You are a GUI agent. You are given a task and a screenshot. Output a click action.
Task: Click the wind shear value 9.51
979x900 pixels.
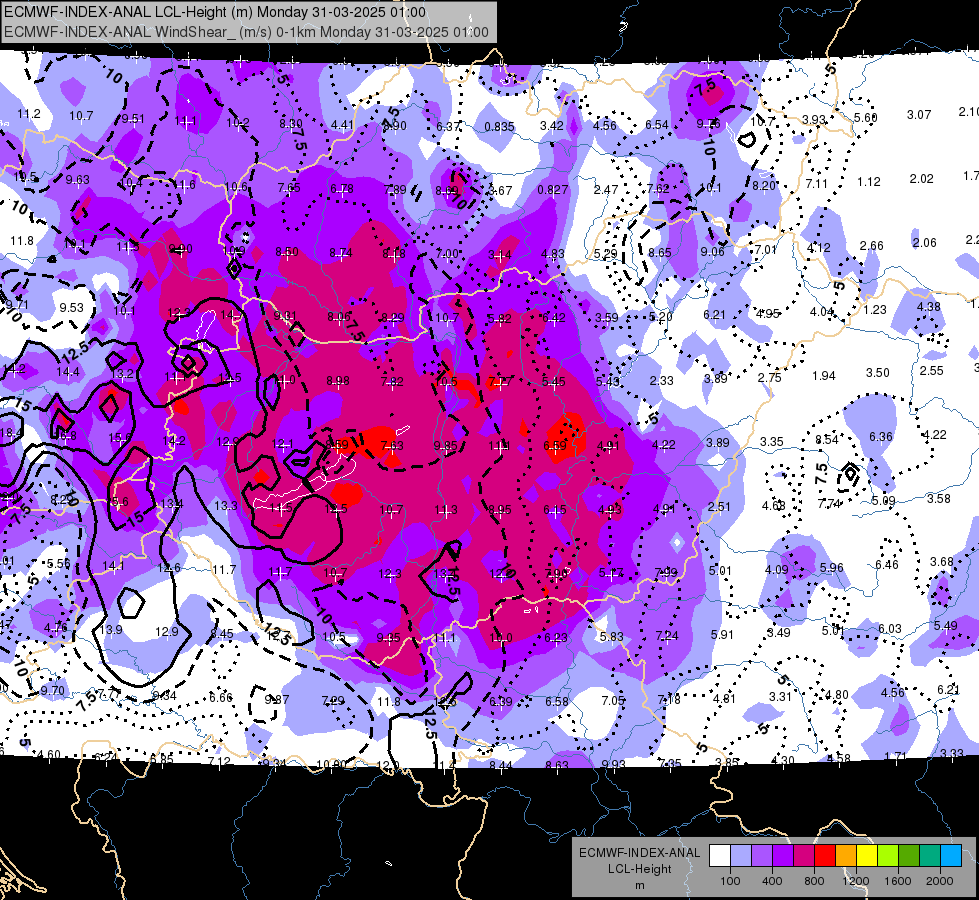tap(132, 119)
